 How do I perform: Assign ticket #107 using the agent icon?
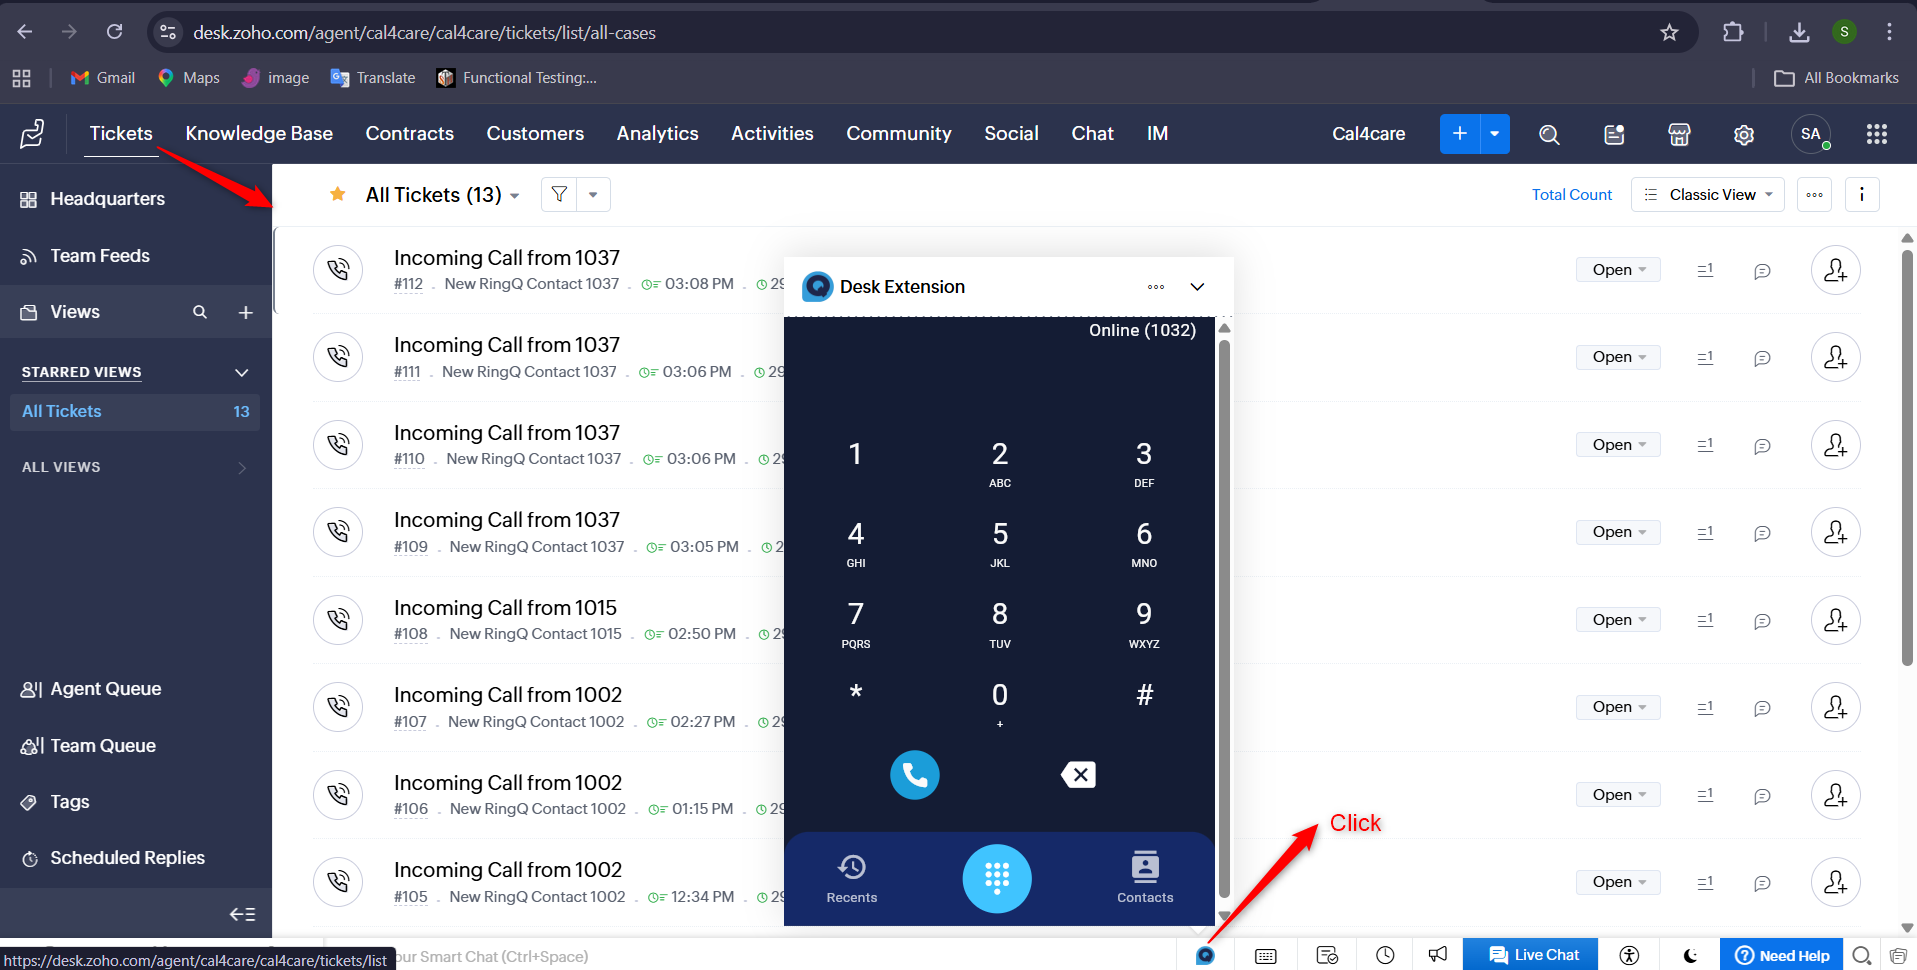1836,707
